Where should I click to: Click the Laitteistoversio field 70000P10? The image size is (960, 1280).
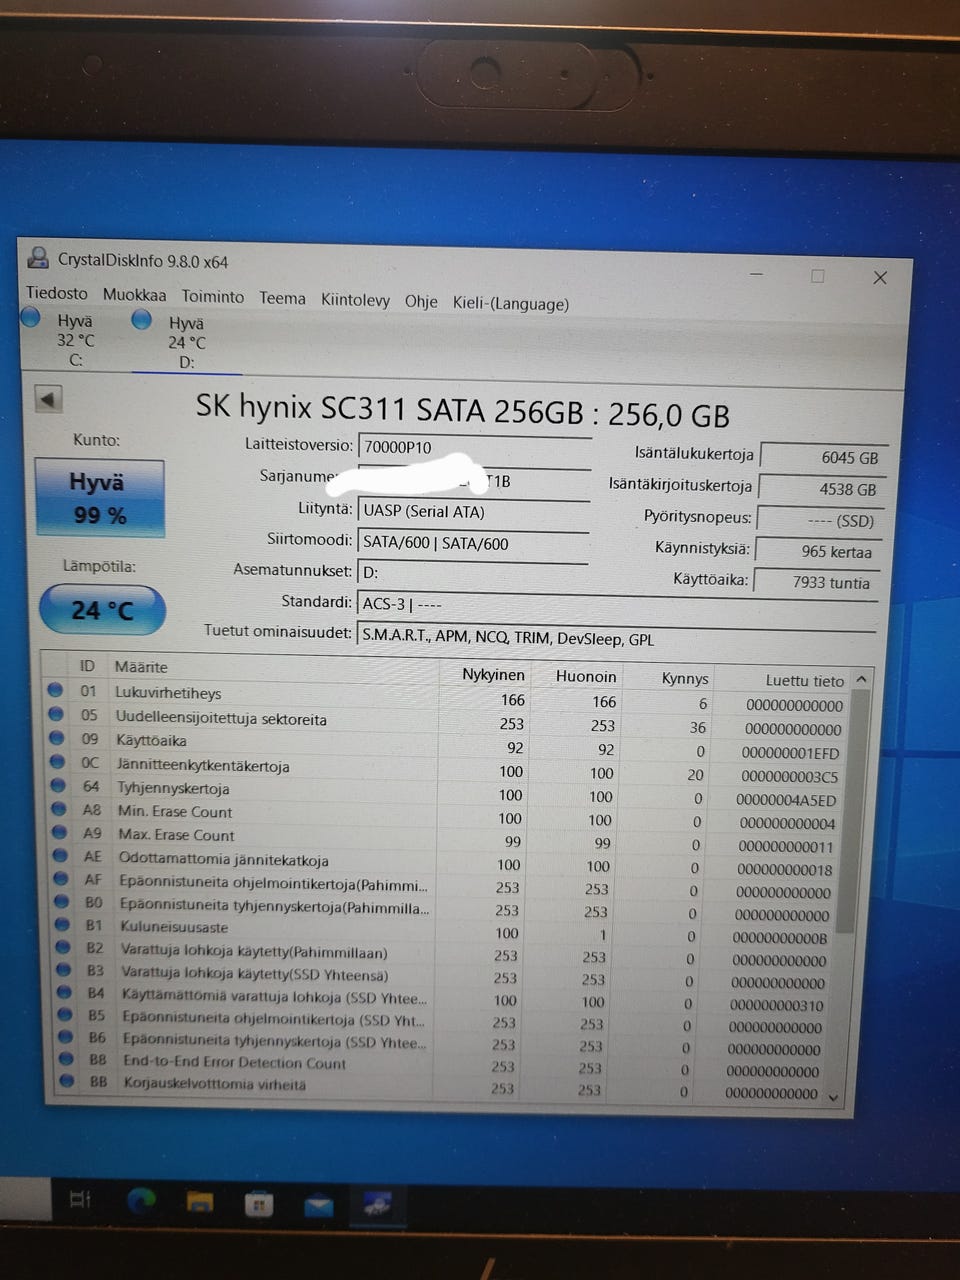point(474,447)
